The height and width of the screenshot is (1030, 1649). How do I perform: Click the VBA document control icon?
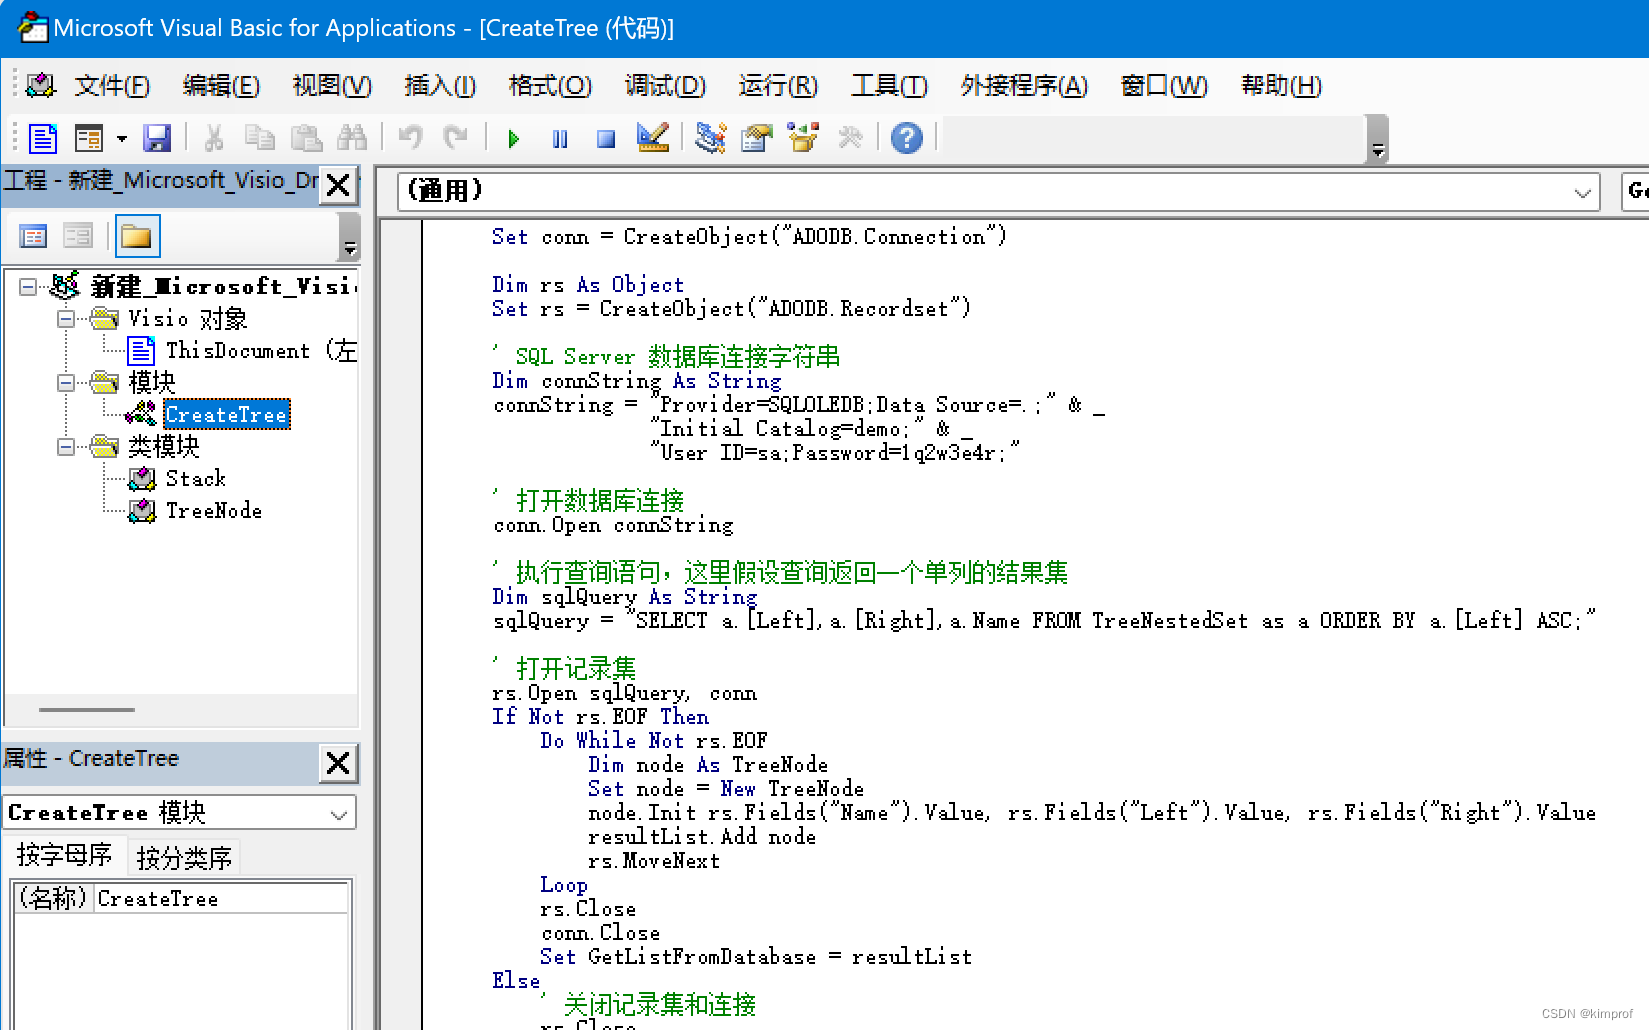(40, 86)
